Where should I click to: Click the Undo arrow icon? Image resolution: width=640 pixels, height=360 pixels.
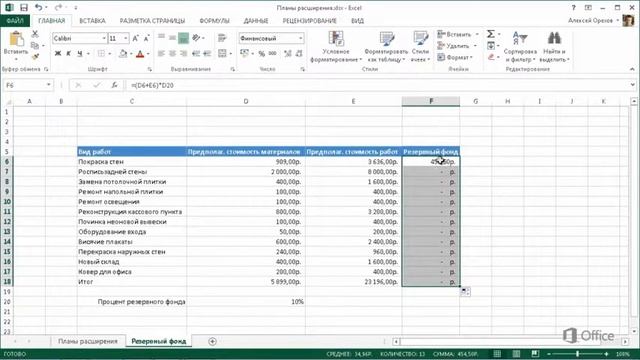pyautogui.click(x=38, y=8)
